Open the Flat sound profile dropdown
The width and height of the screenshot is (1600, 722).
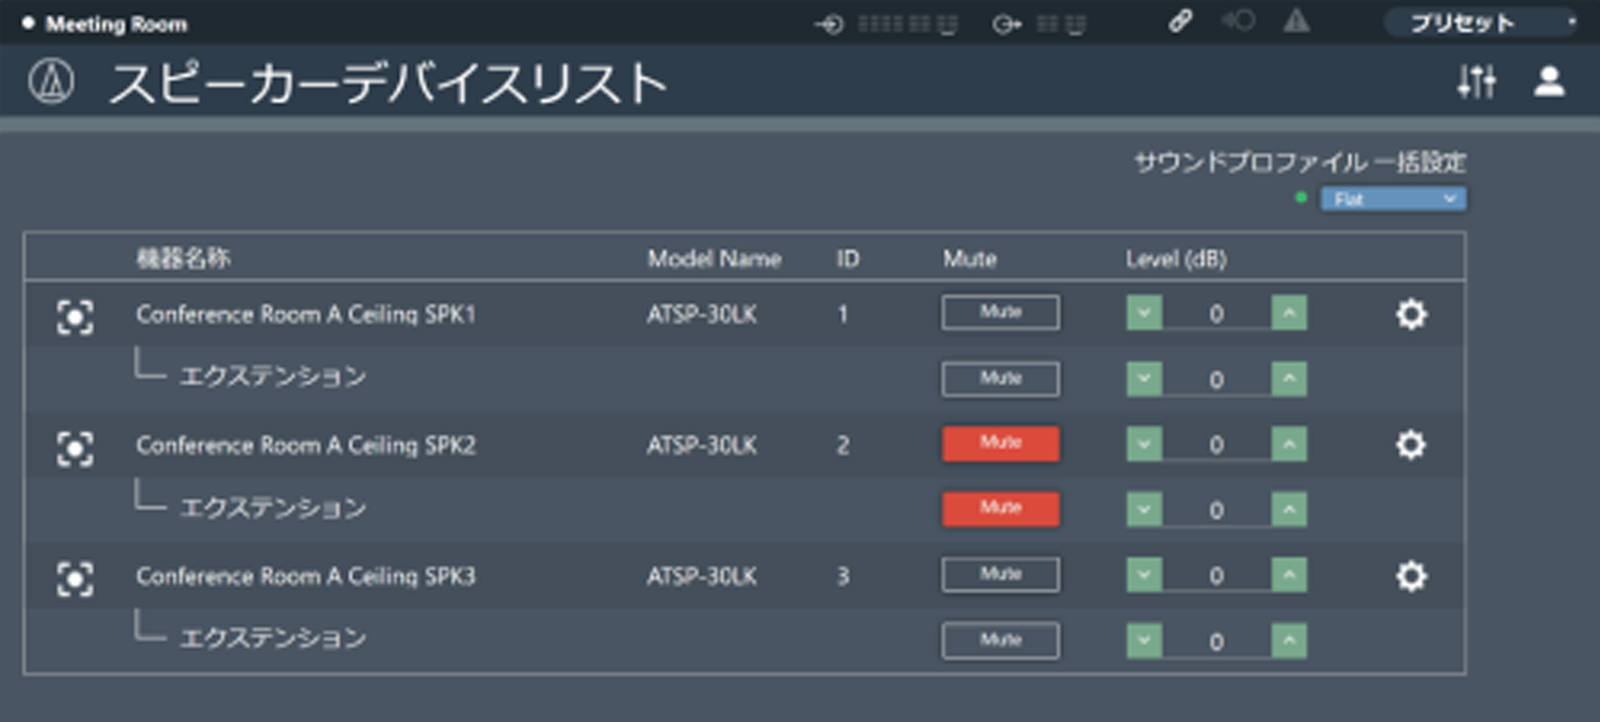[1393, 199]
